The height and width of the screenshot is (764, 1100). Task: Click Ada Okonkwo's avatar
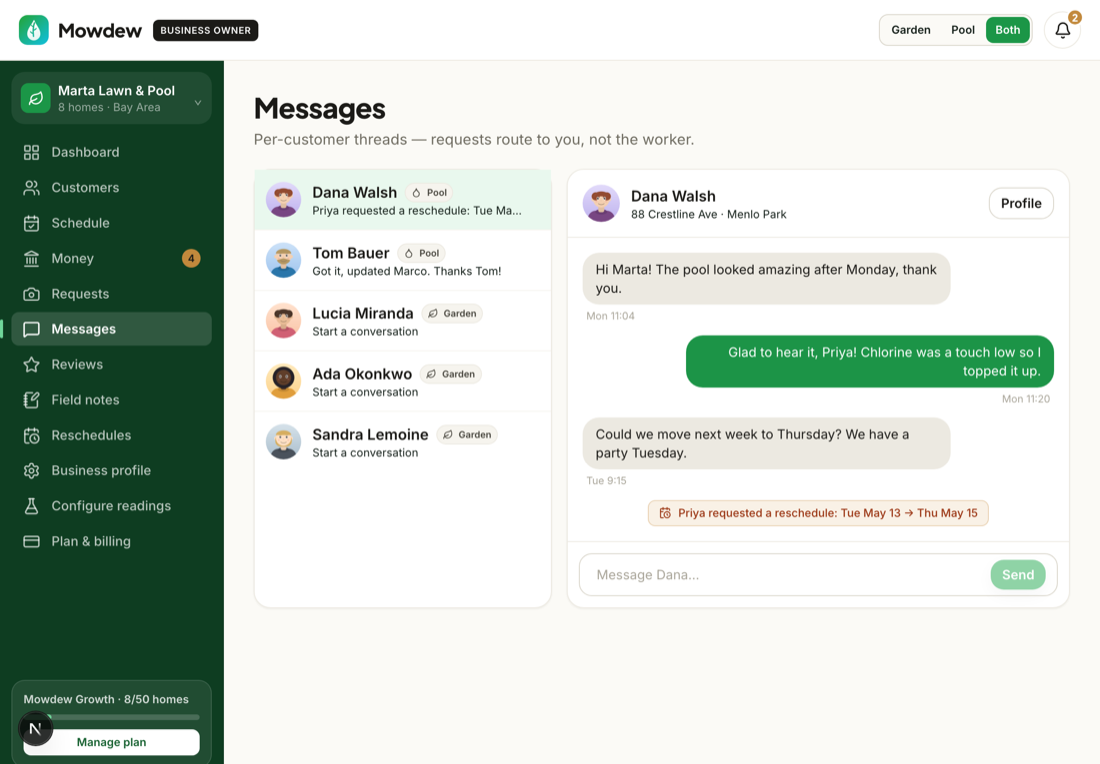[283, 381]
